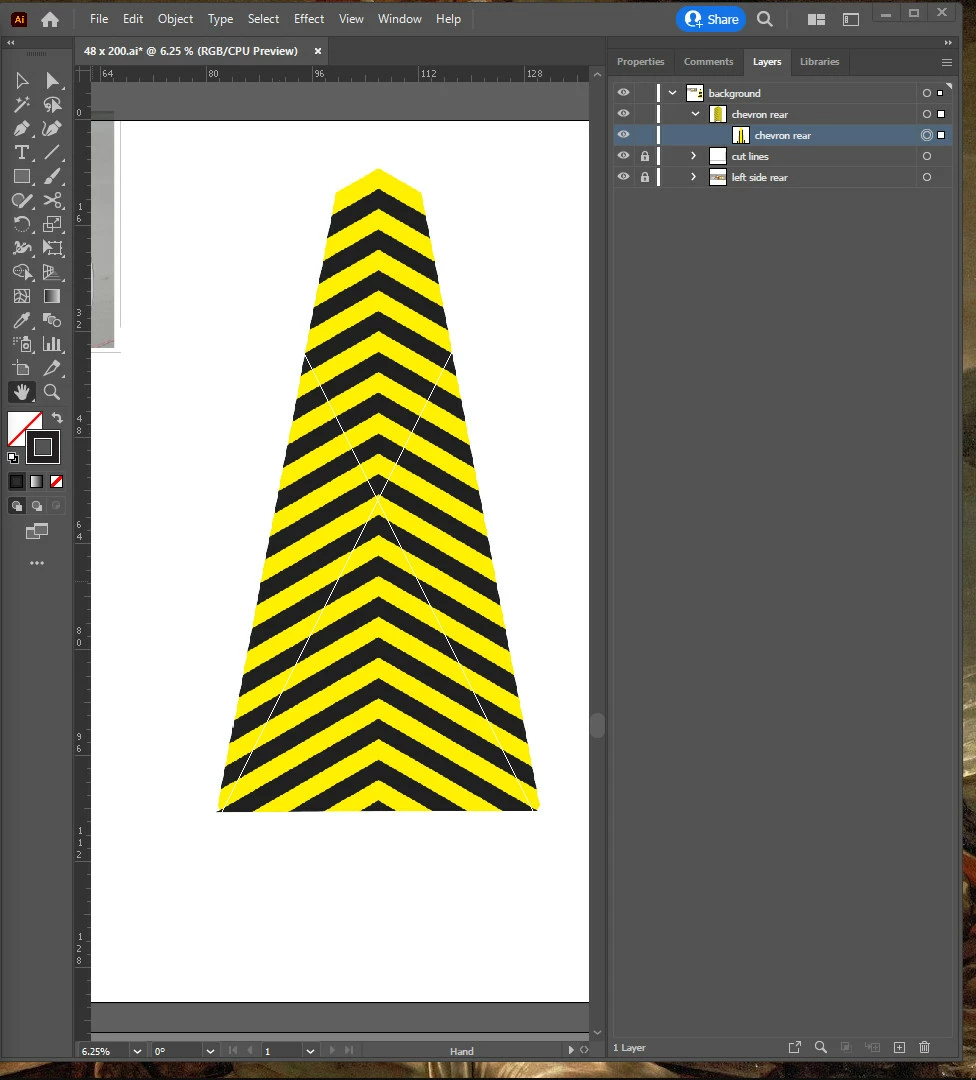This screenshot has width=976, height=1080.
Task: Choose the Free Transform tool
Action: click(52, 248)
